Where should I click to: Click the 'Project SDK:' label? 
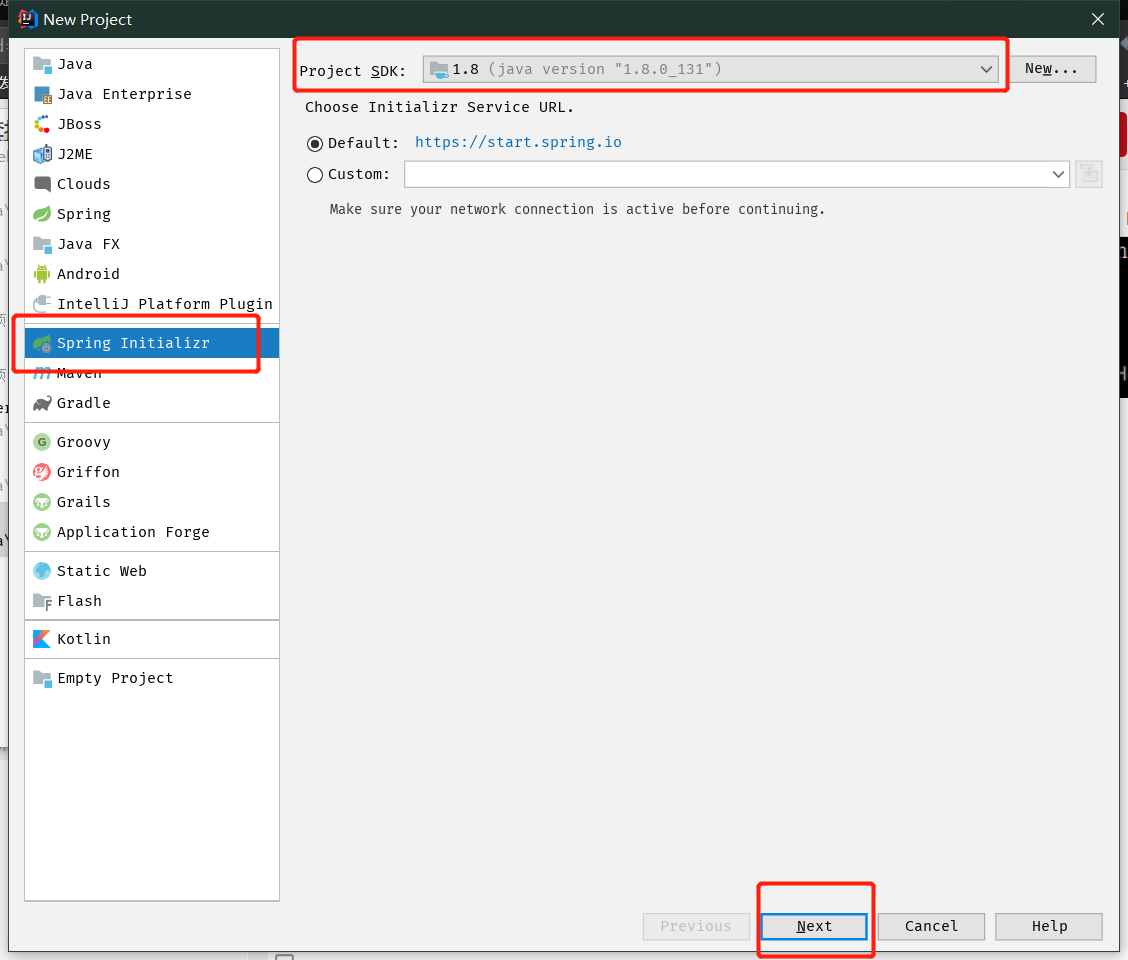pos(352,71)
